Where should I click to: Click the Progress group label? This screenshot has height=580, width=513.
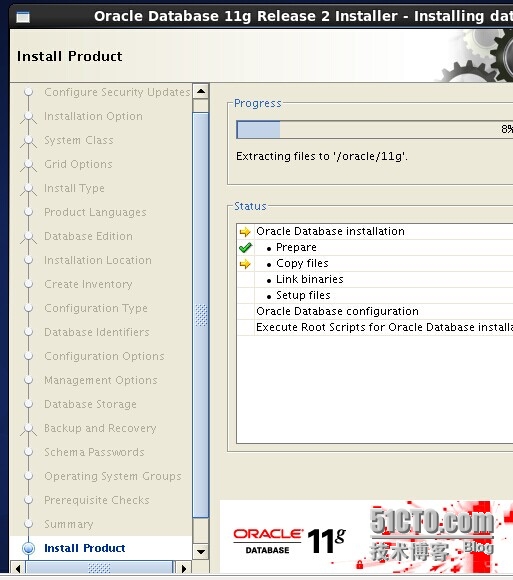pos(258,103)
